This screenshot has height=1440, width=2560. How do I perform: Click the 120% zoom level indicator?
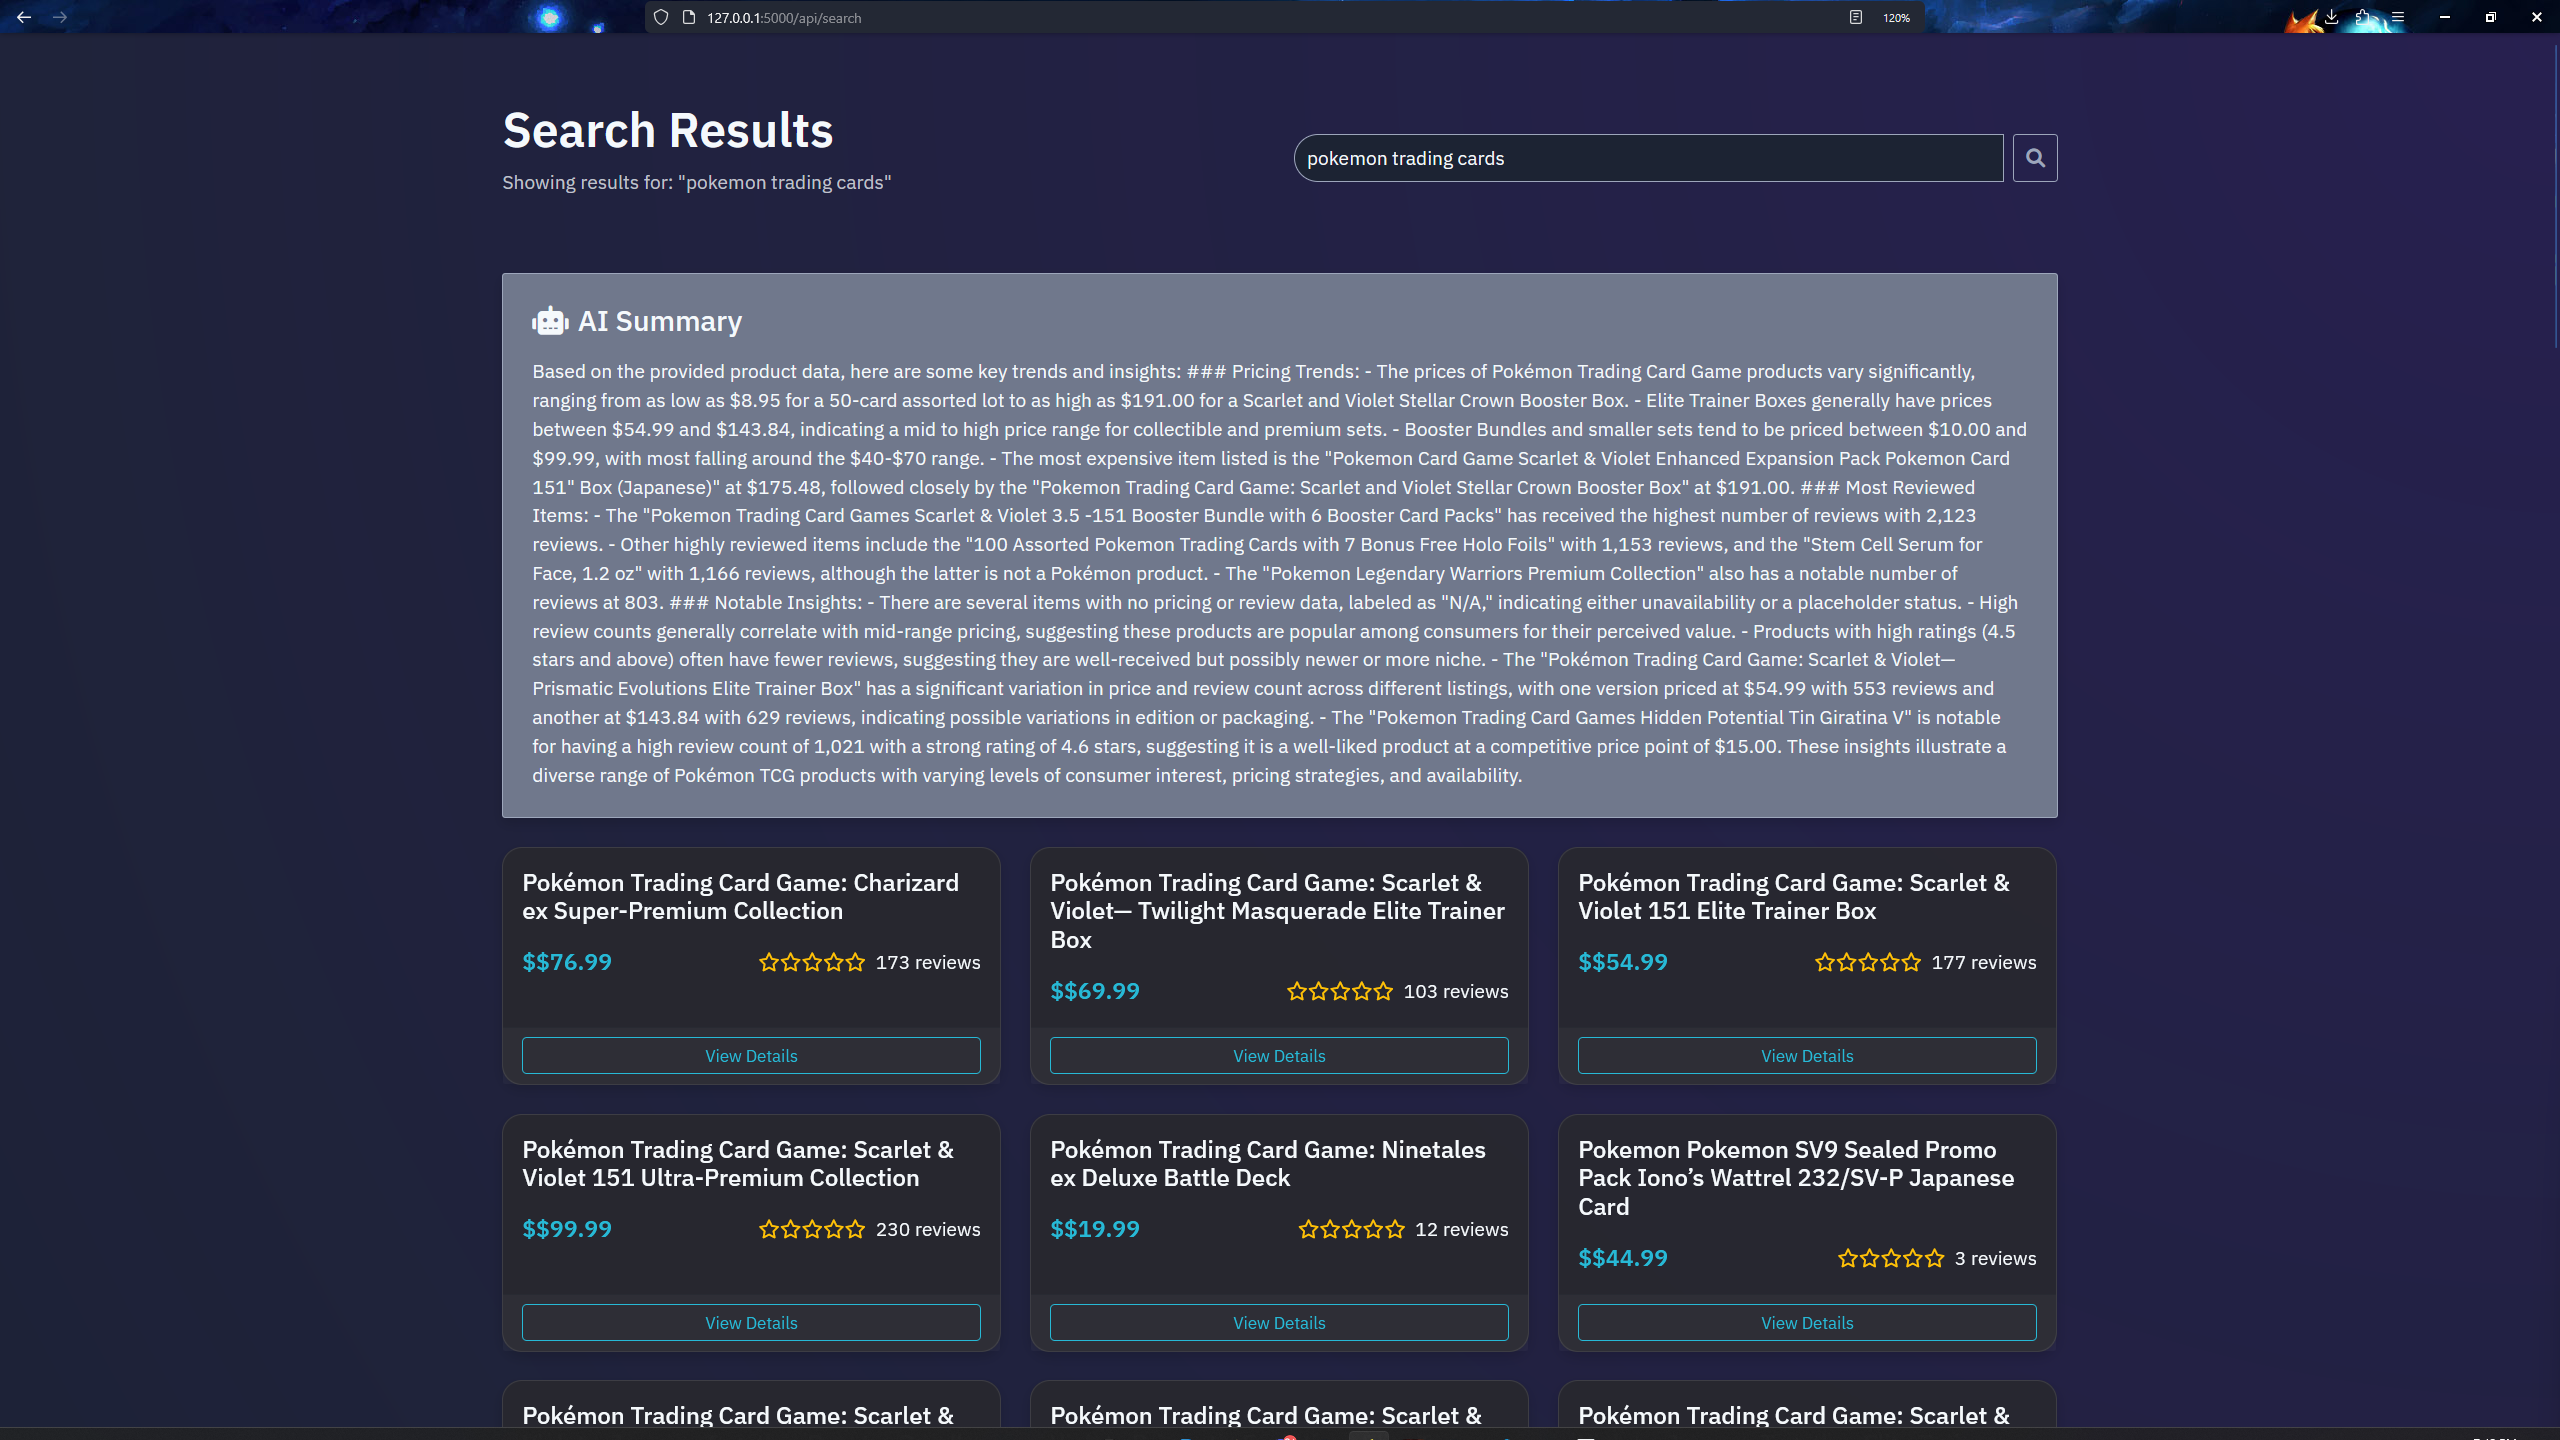click(1896, 18)
